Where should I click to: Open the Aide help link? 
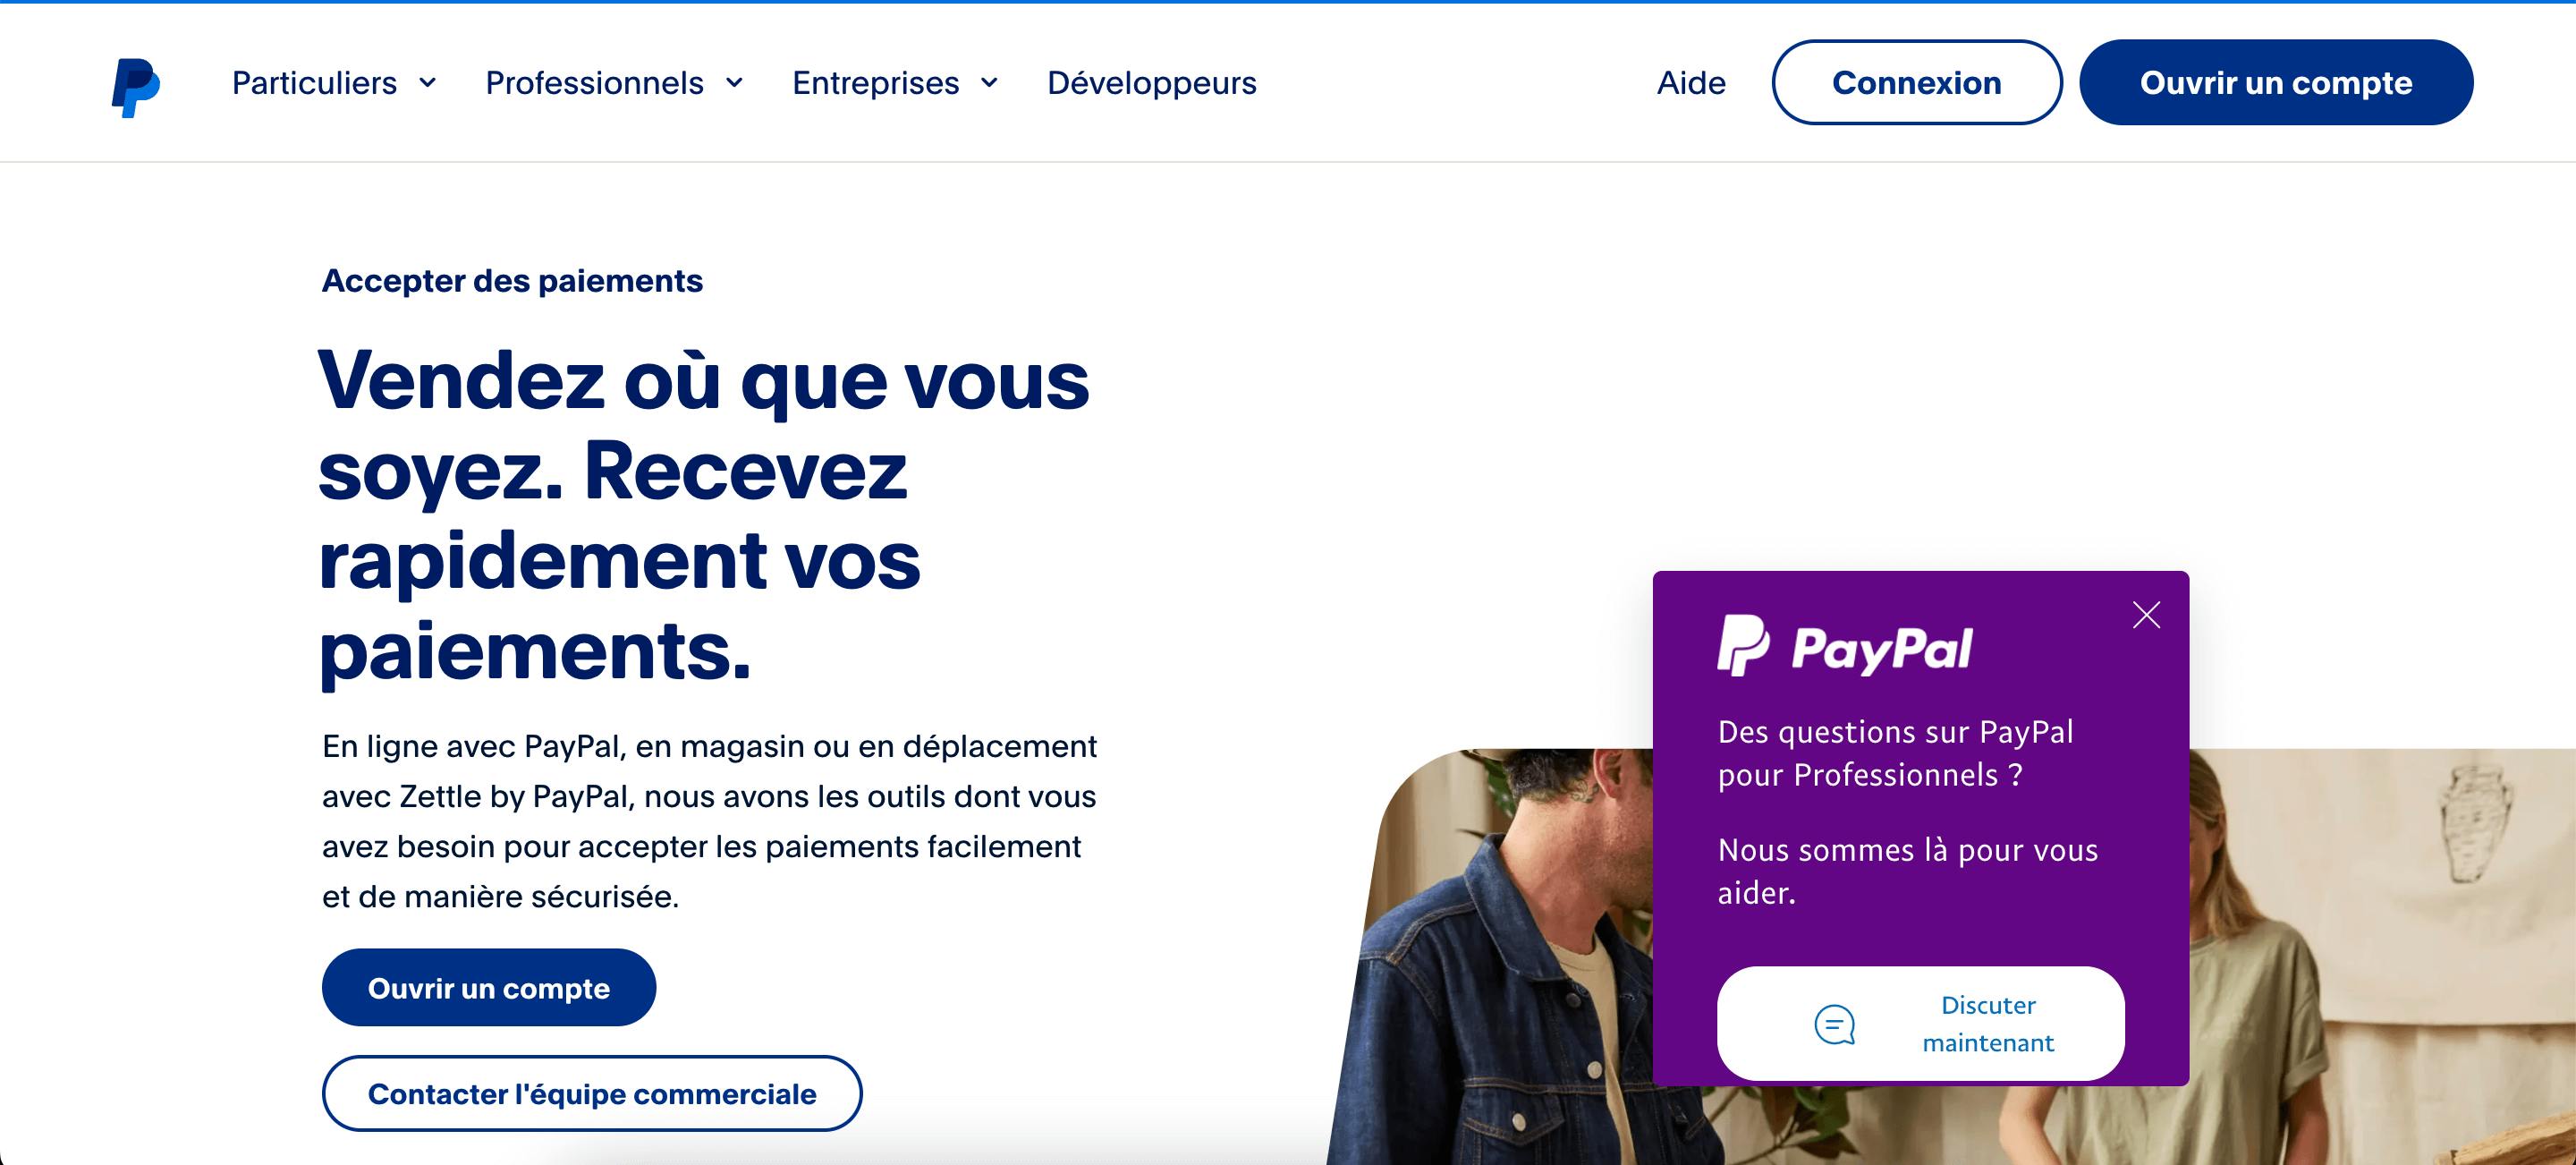1691,82
